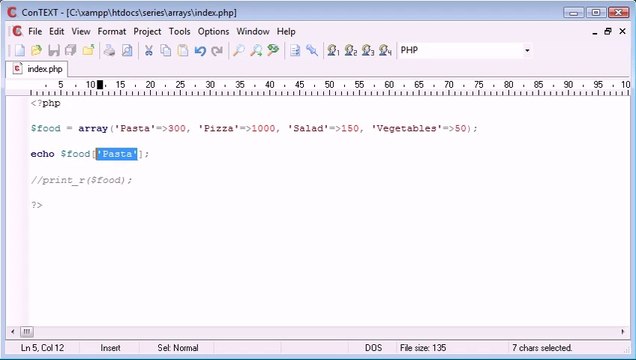Paste from clipboard icon
The height and width of the screenshot is (360, 636).
[x=183, y=50]
